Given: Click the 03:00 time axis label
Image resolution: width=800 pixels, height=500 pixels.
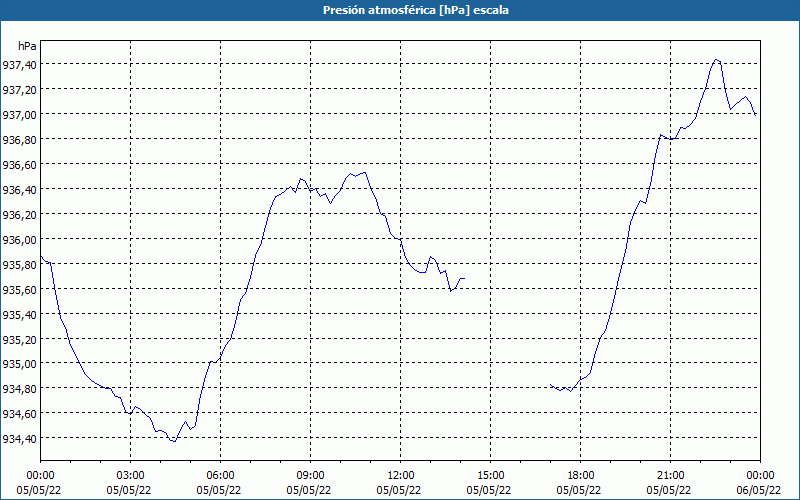Looking at the screenshot, I should pyautogui.click(x=131, y=476).
